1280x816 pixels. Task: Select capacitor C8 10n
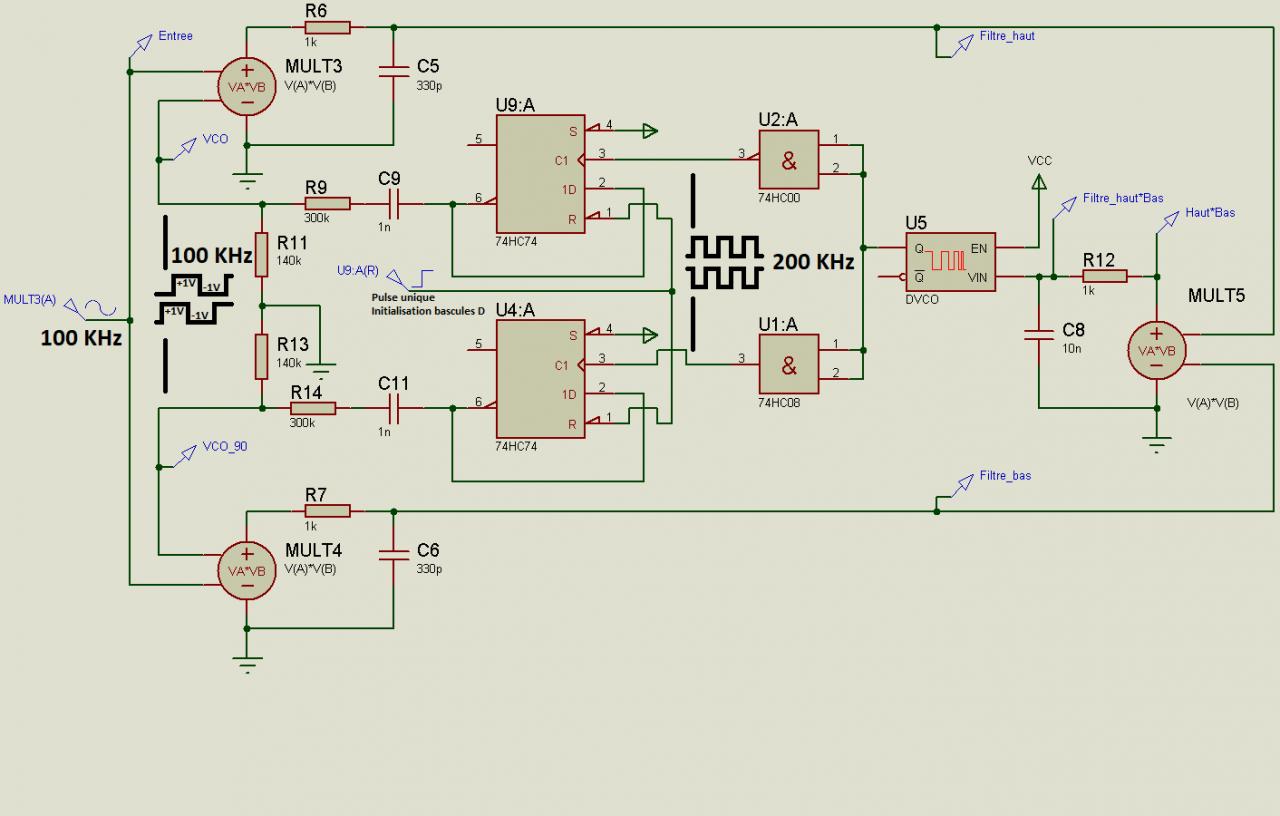point(1039,336)
